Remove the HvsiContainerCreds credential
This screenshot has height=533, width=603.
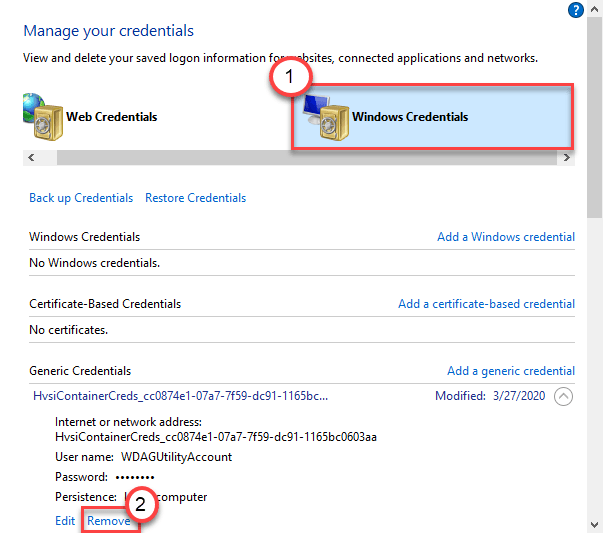[108, 521]
